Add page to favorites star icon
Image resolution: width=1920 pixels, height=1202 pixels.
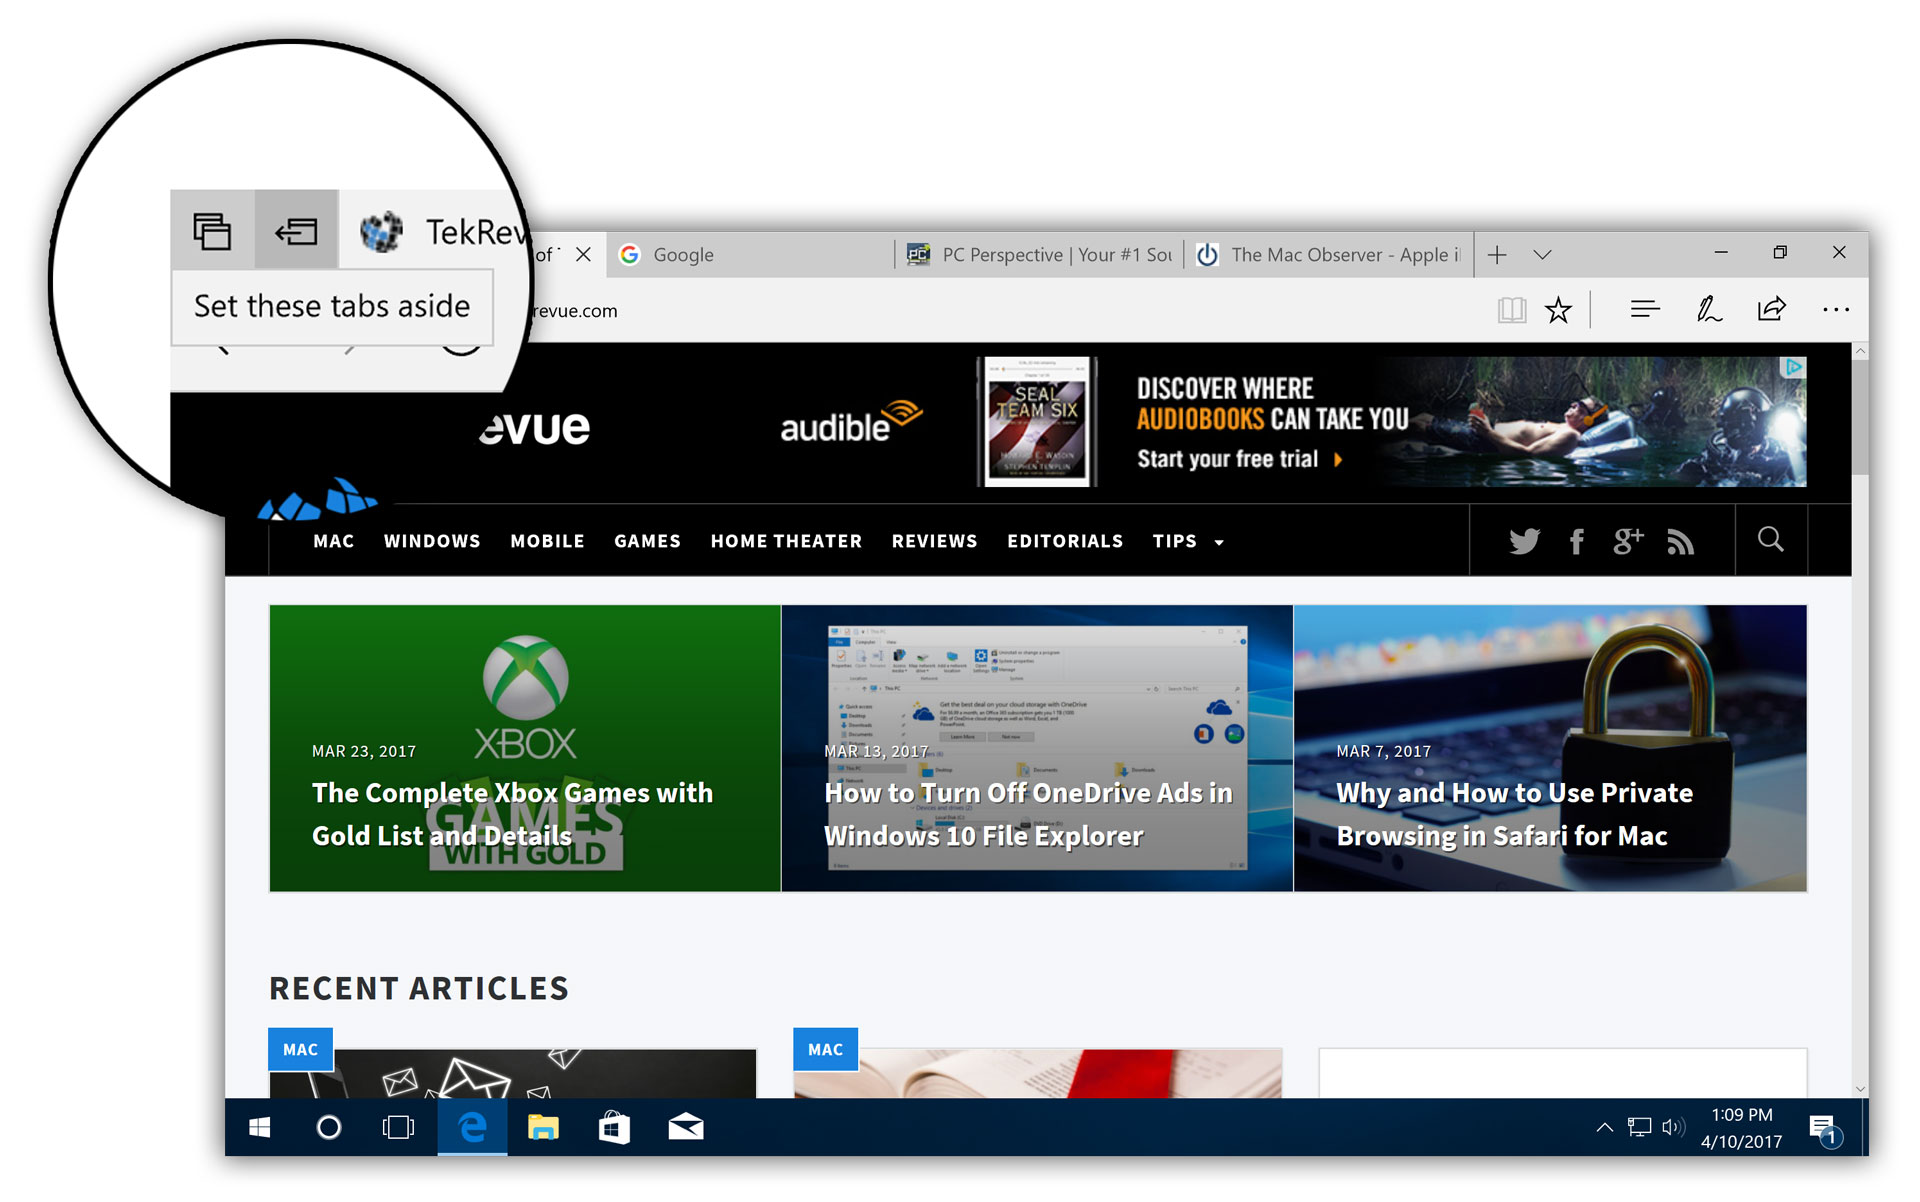tap(1558, 310)
